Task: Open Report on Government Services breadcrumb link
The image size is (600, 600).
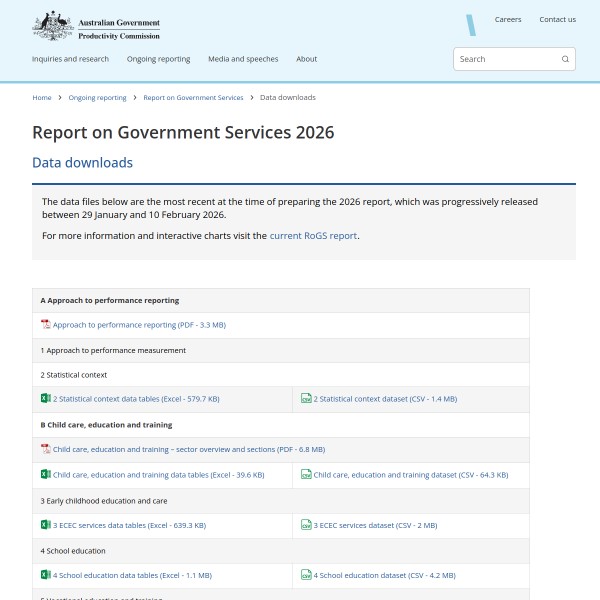Action: coord(193,98)
